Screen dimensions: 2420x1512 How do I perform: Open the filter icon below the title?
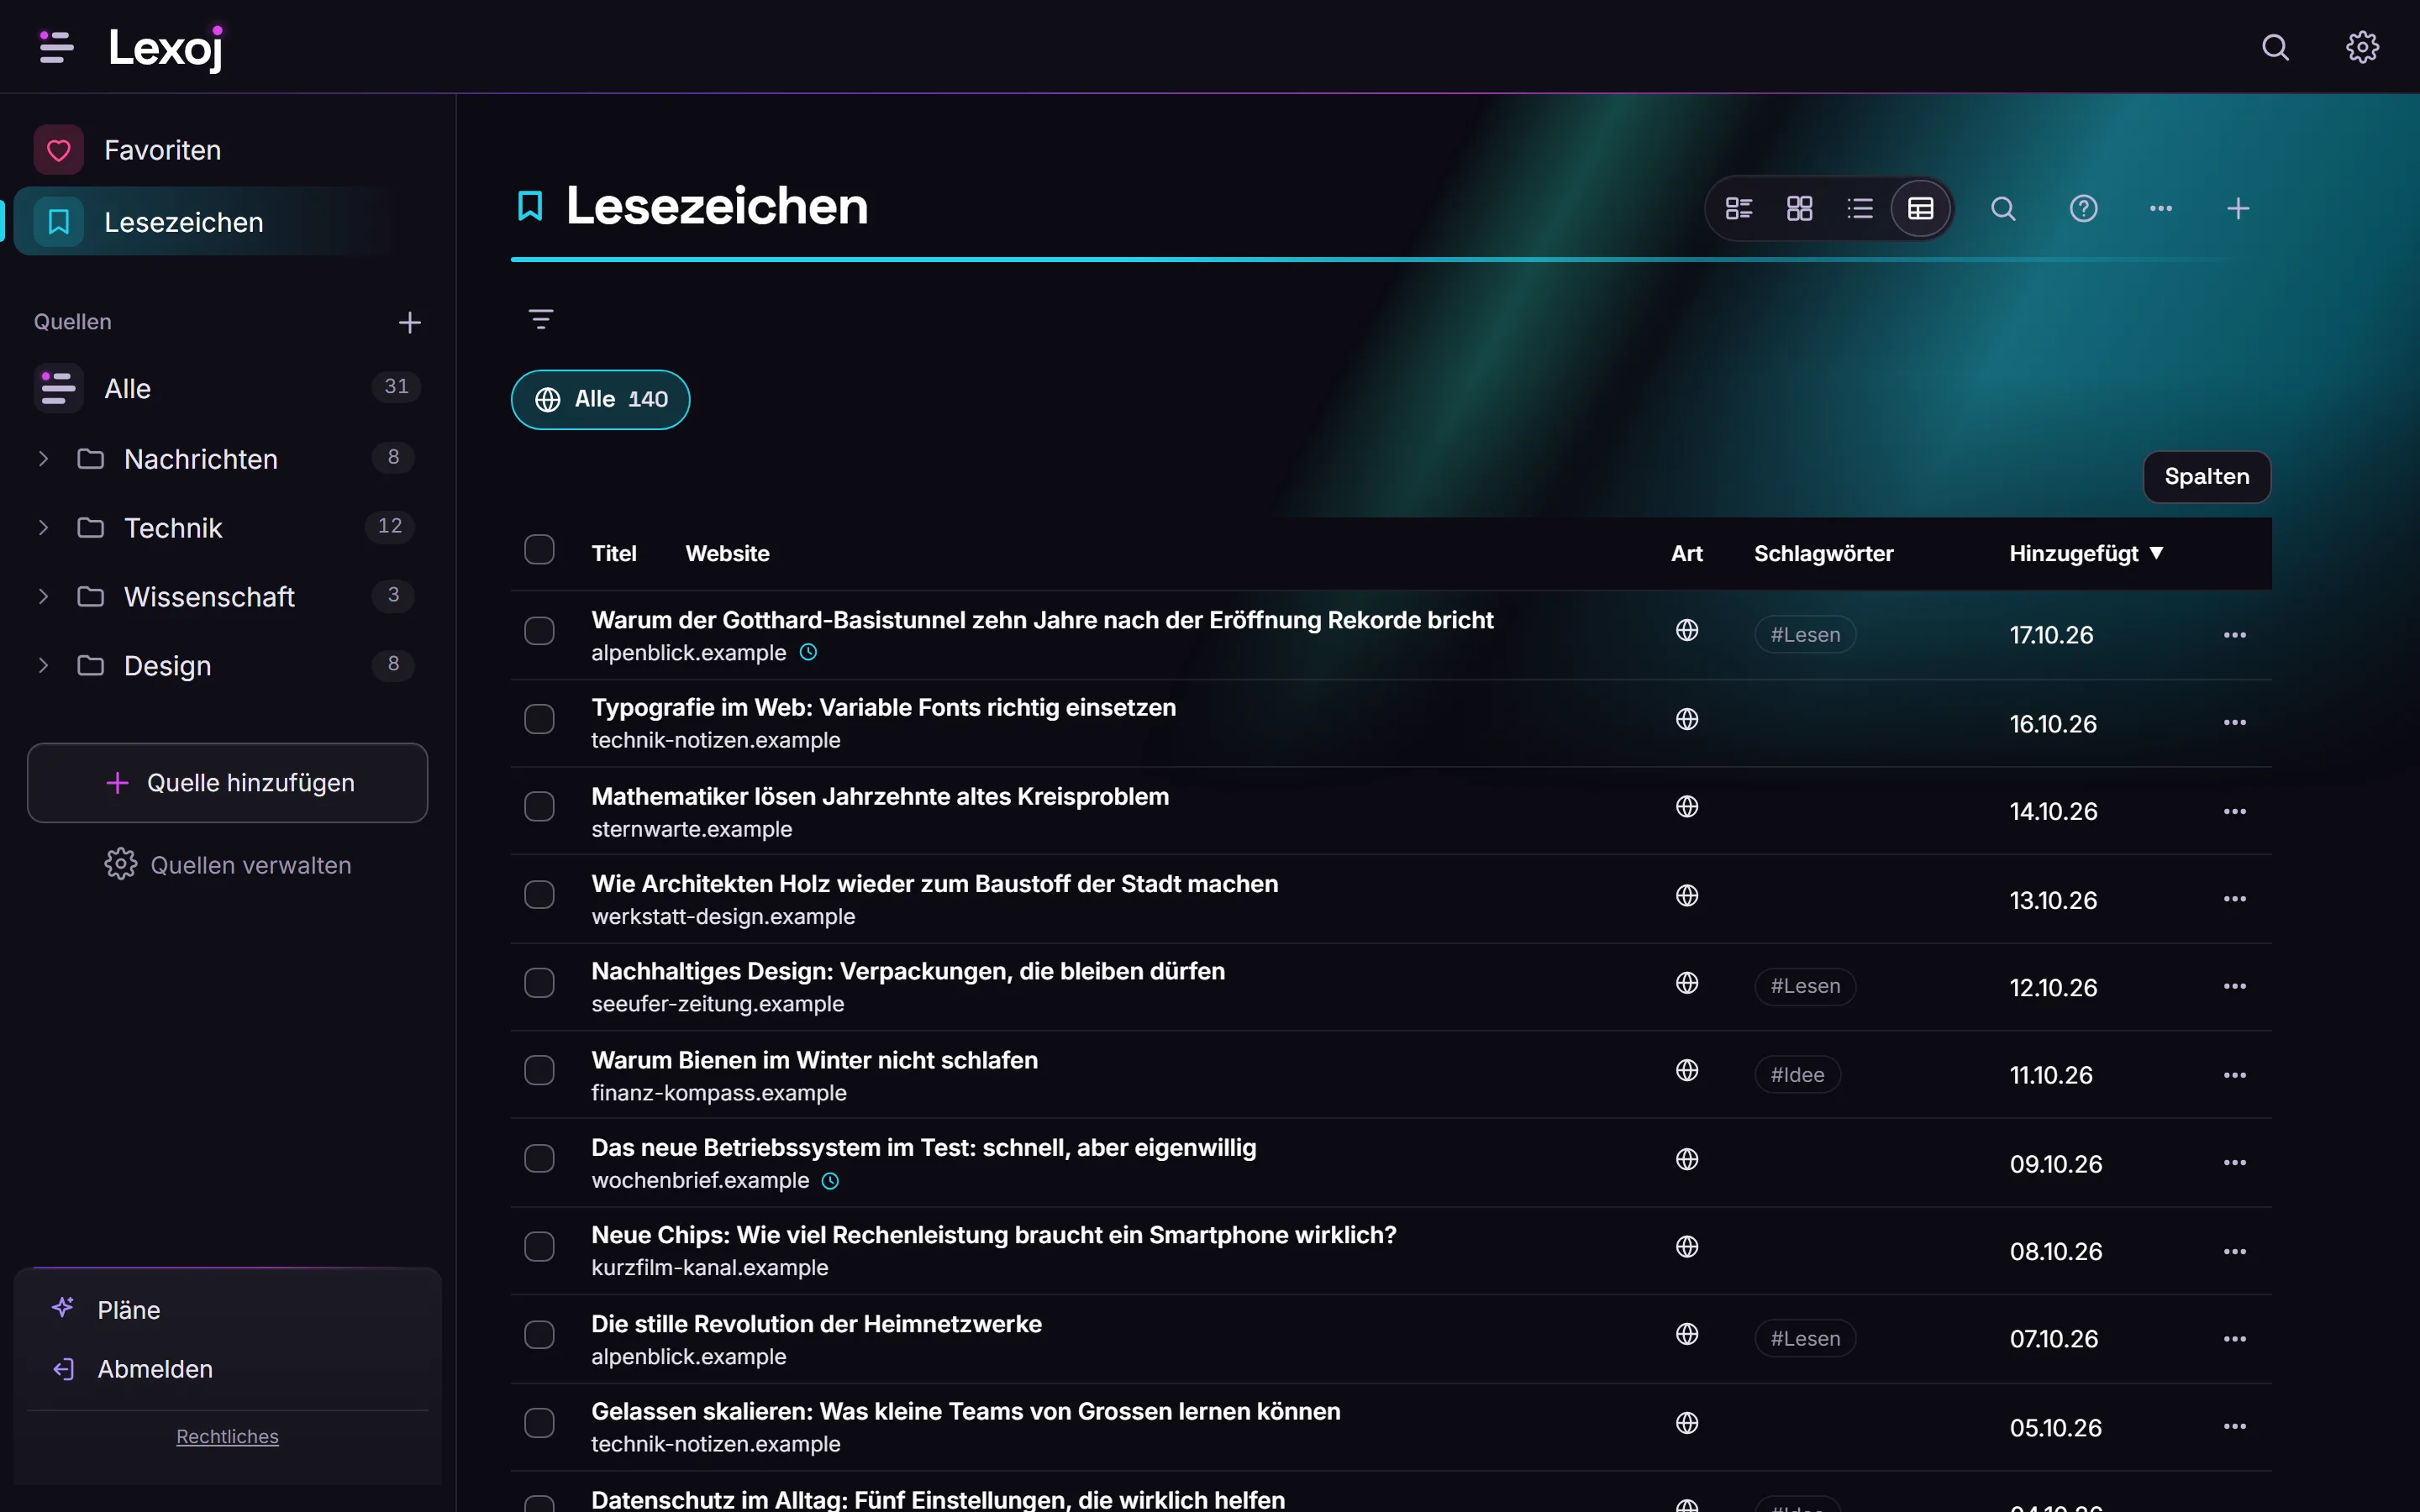[541, 319]
